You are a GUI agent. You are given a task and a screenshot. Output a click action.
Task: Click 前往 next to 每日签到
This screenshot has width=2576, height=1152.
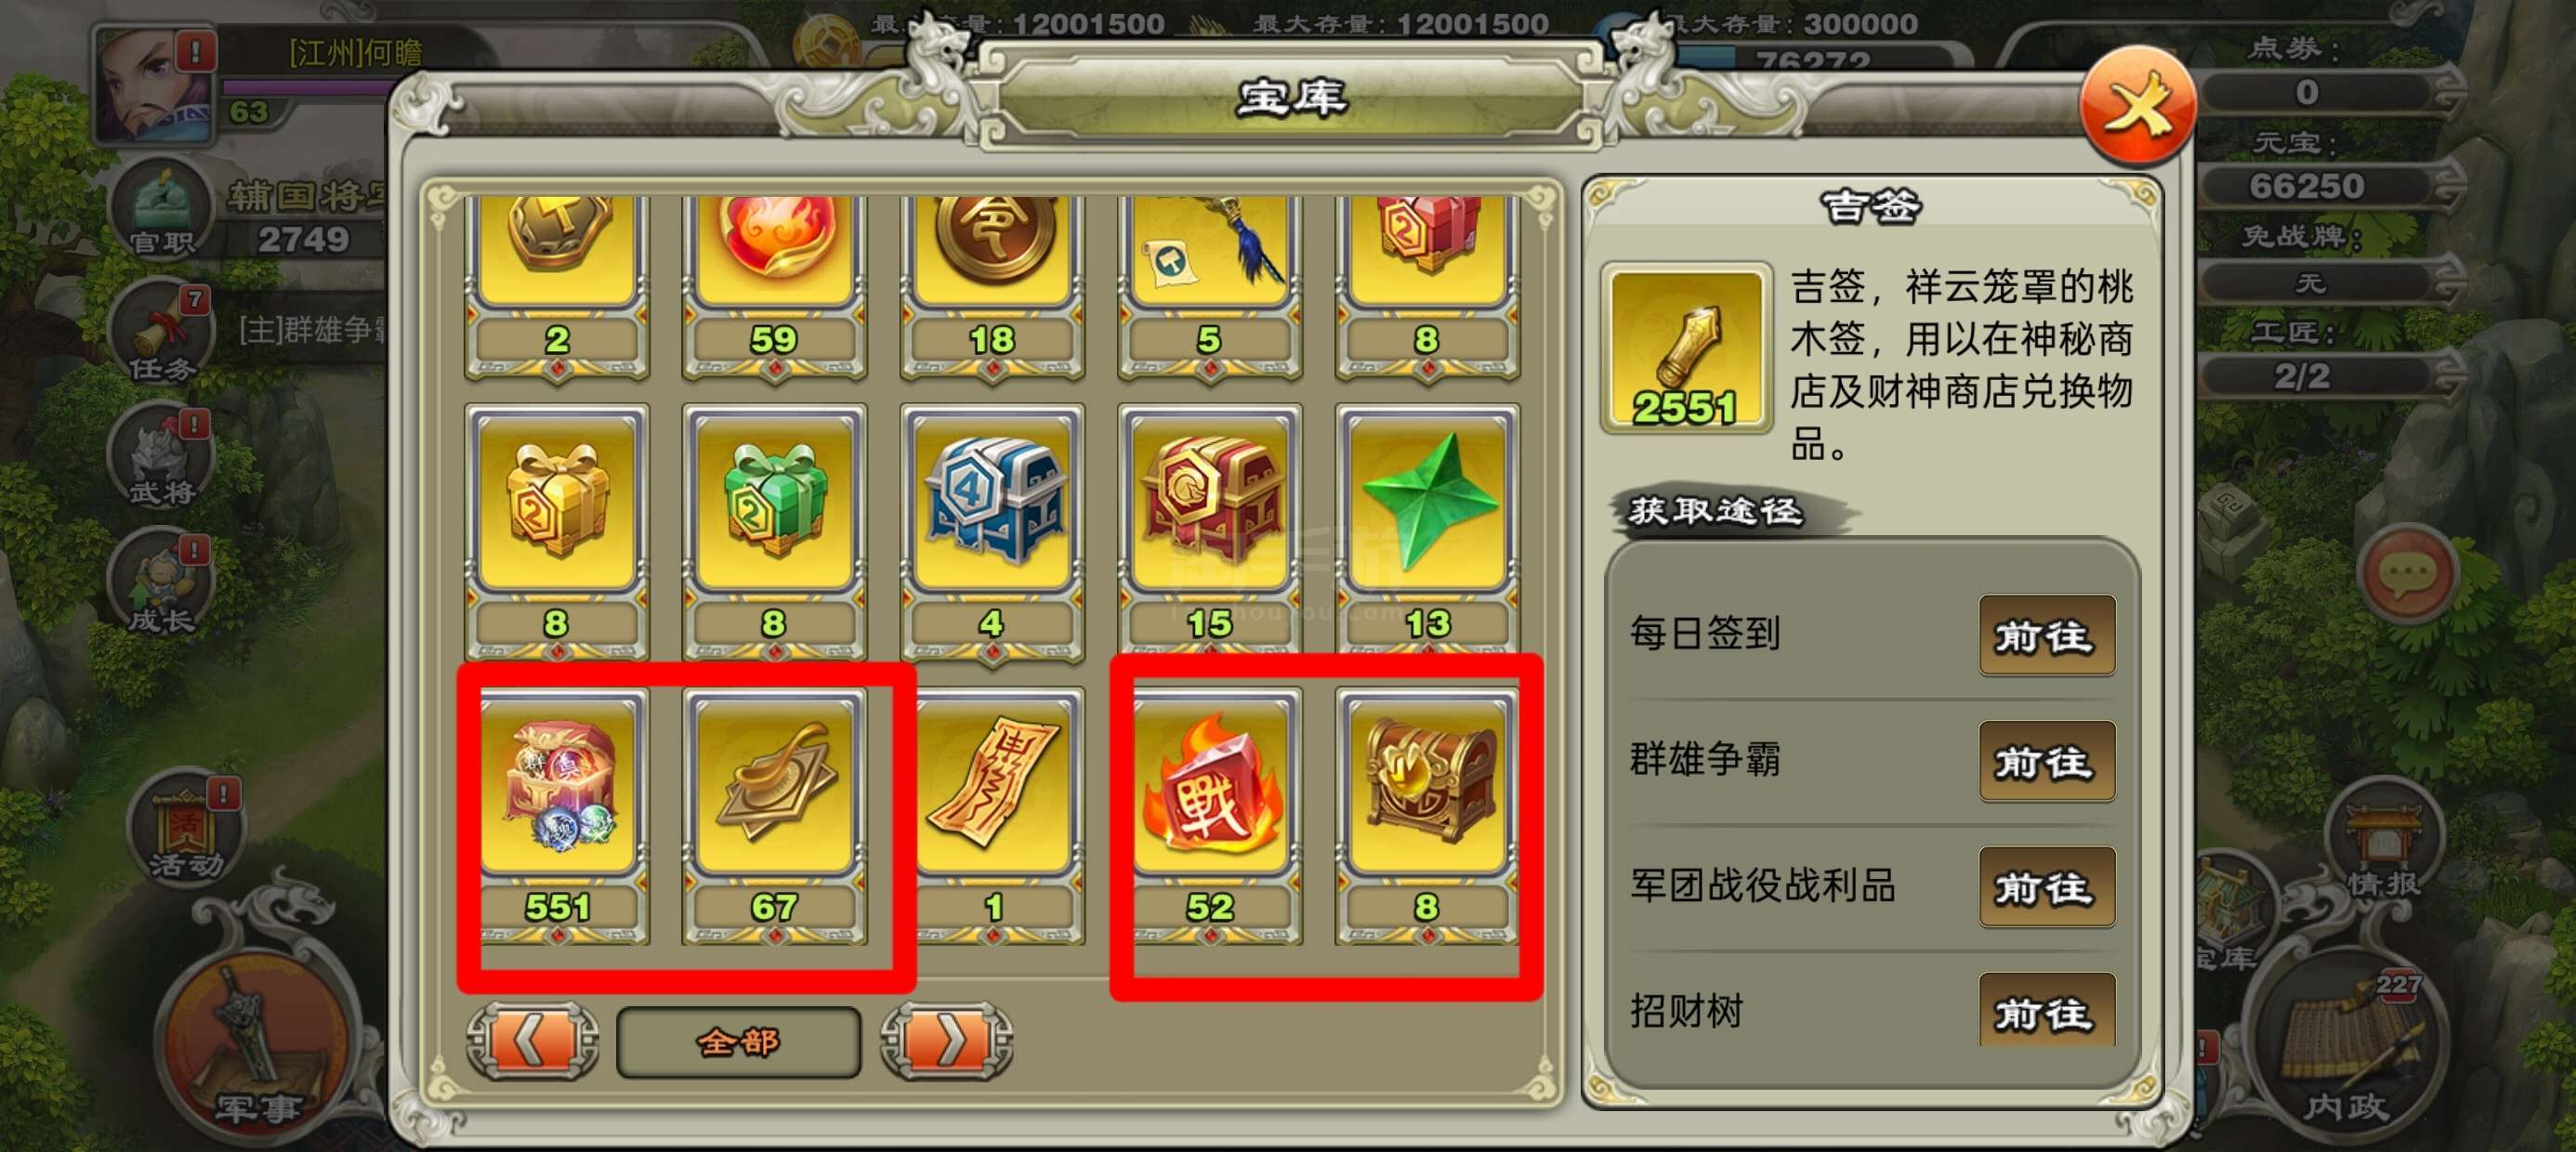coord(2046,636)
